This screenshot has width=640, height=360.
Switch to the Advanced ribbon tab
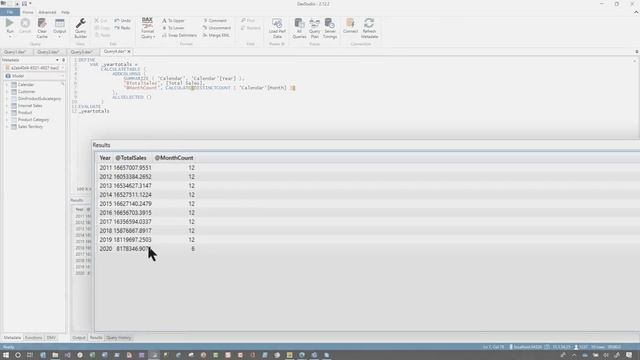(47, 12)
